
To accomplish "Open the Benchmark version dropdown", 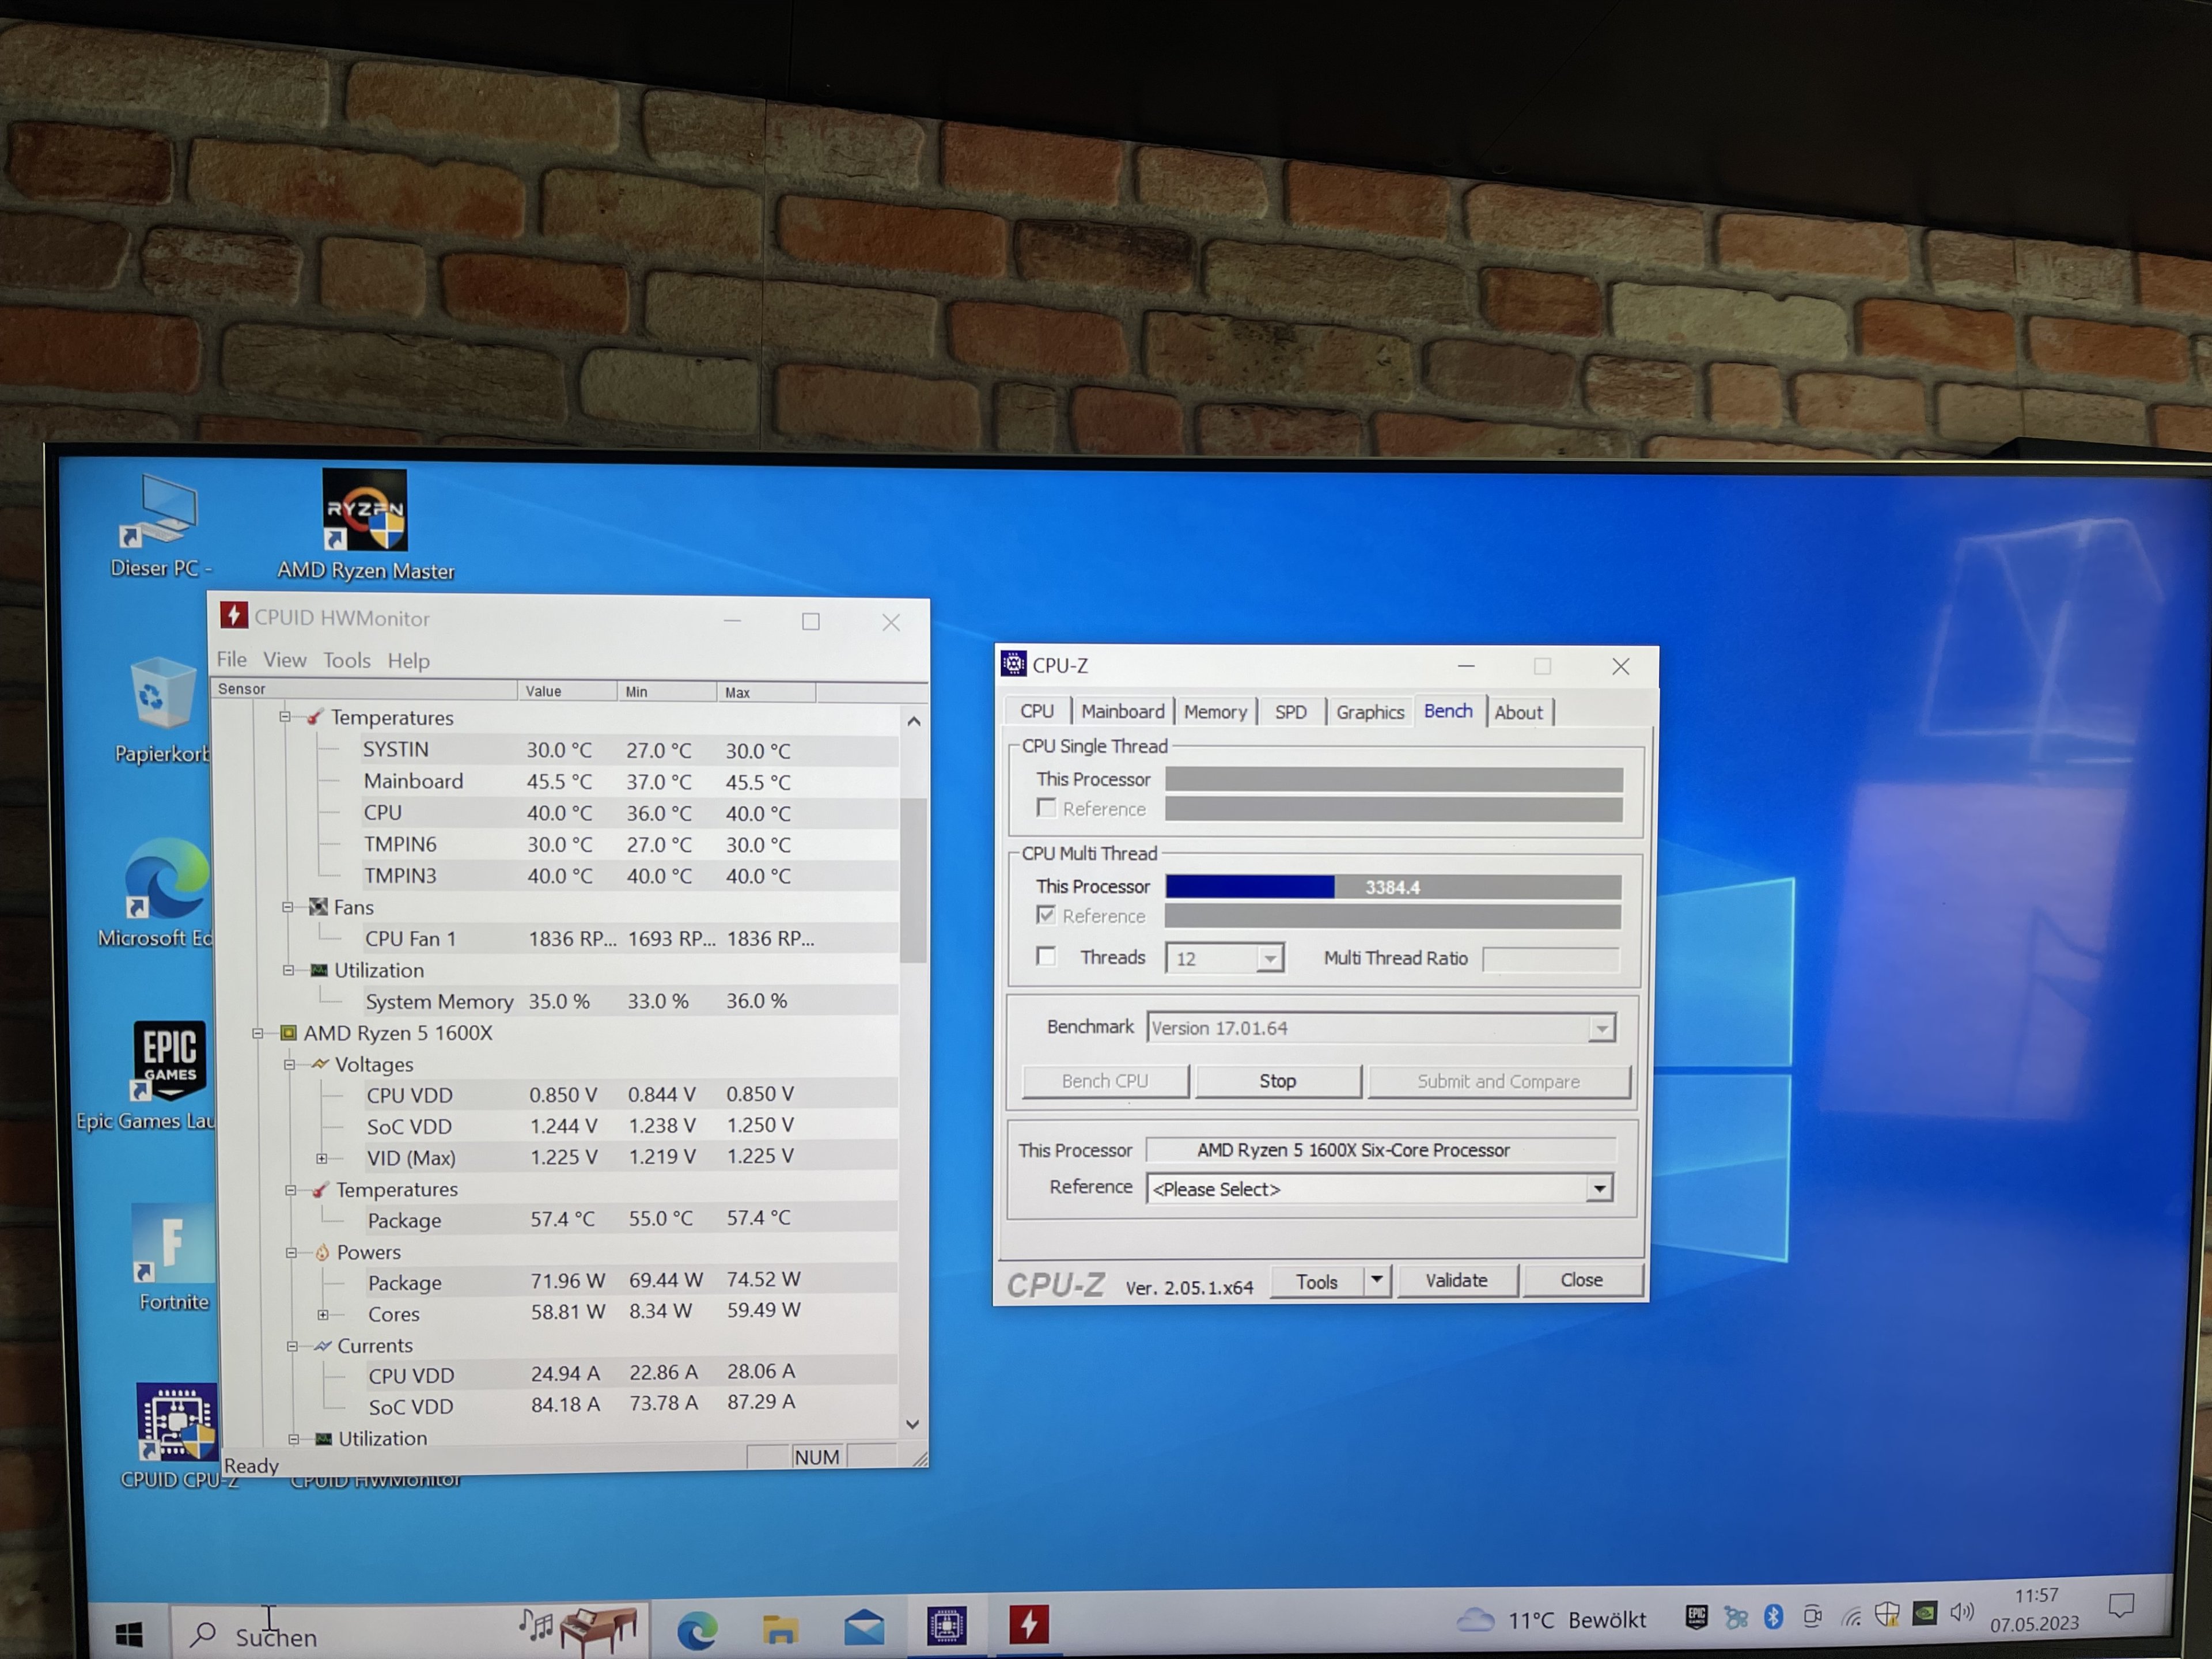I will click(x=1601, y=1028).
